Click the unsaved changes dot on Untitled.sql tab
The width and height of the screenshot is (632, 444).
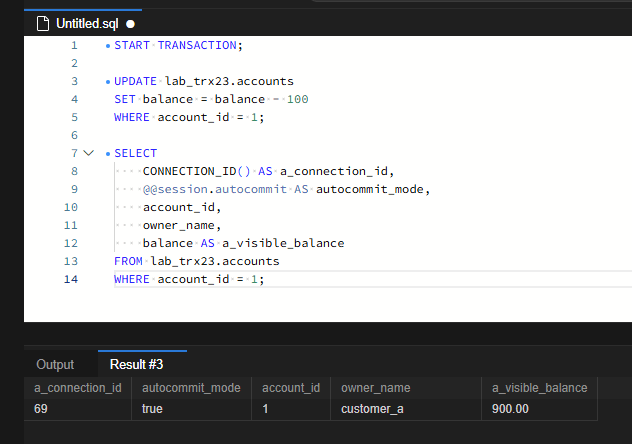130,24
